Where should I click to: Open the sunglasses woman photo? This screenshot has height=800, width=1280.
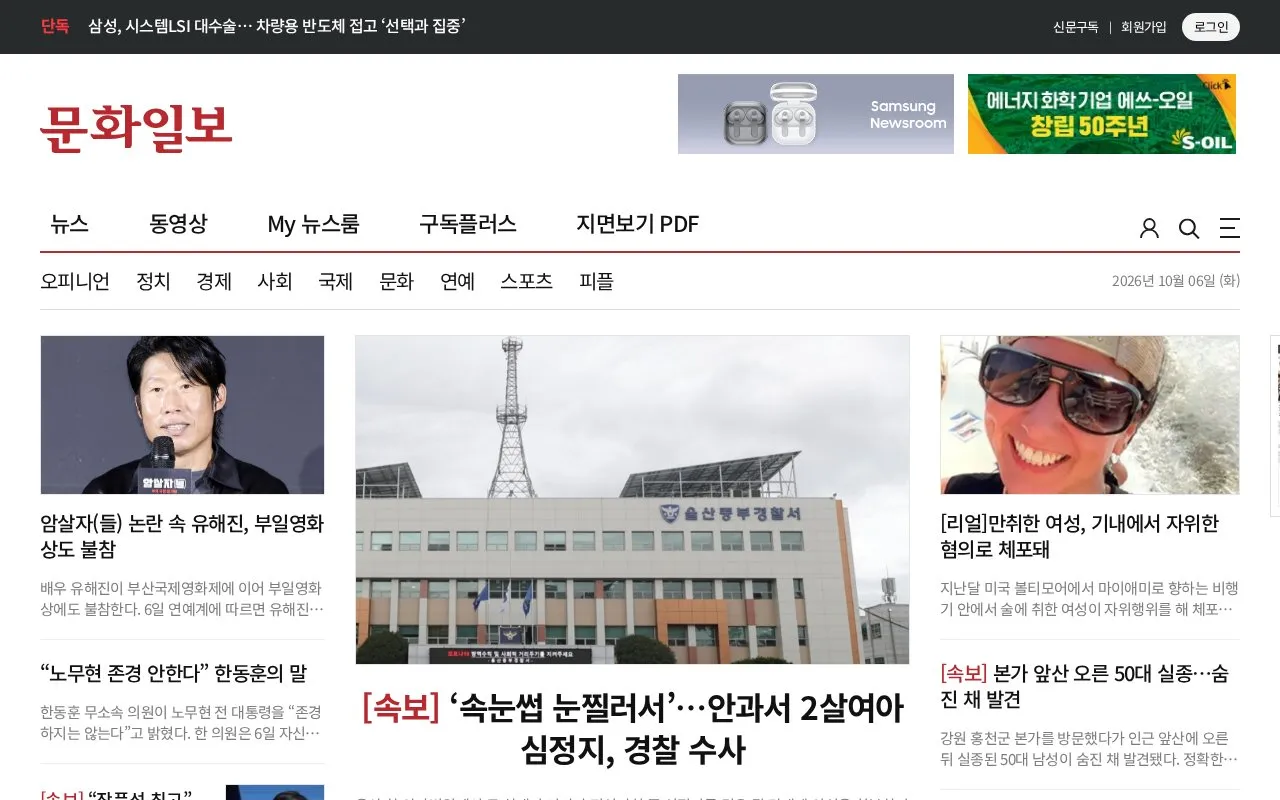tap(1090, 415)
